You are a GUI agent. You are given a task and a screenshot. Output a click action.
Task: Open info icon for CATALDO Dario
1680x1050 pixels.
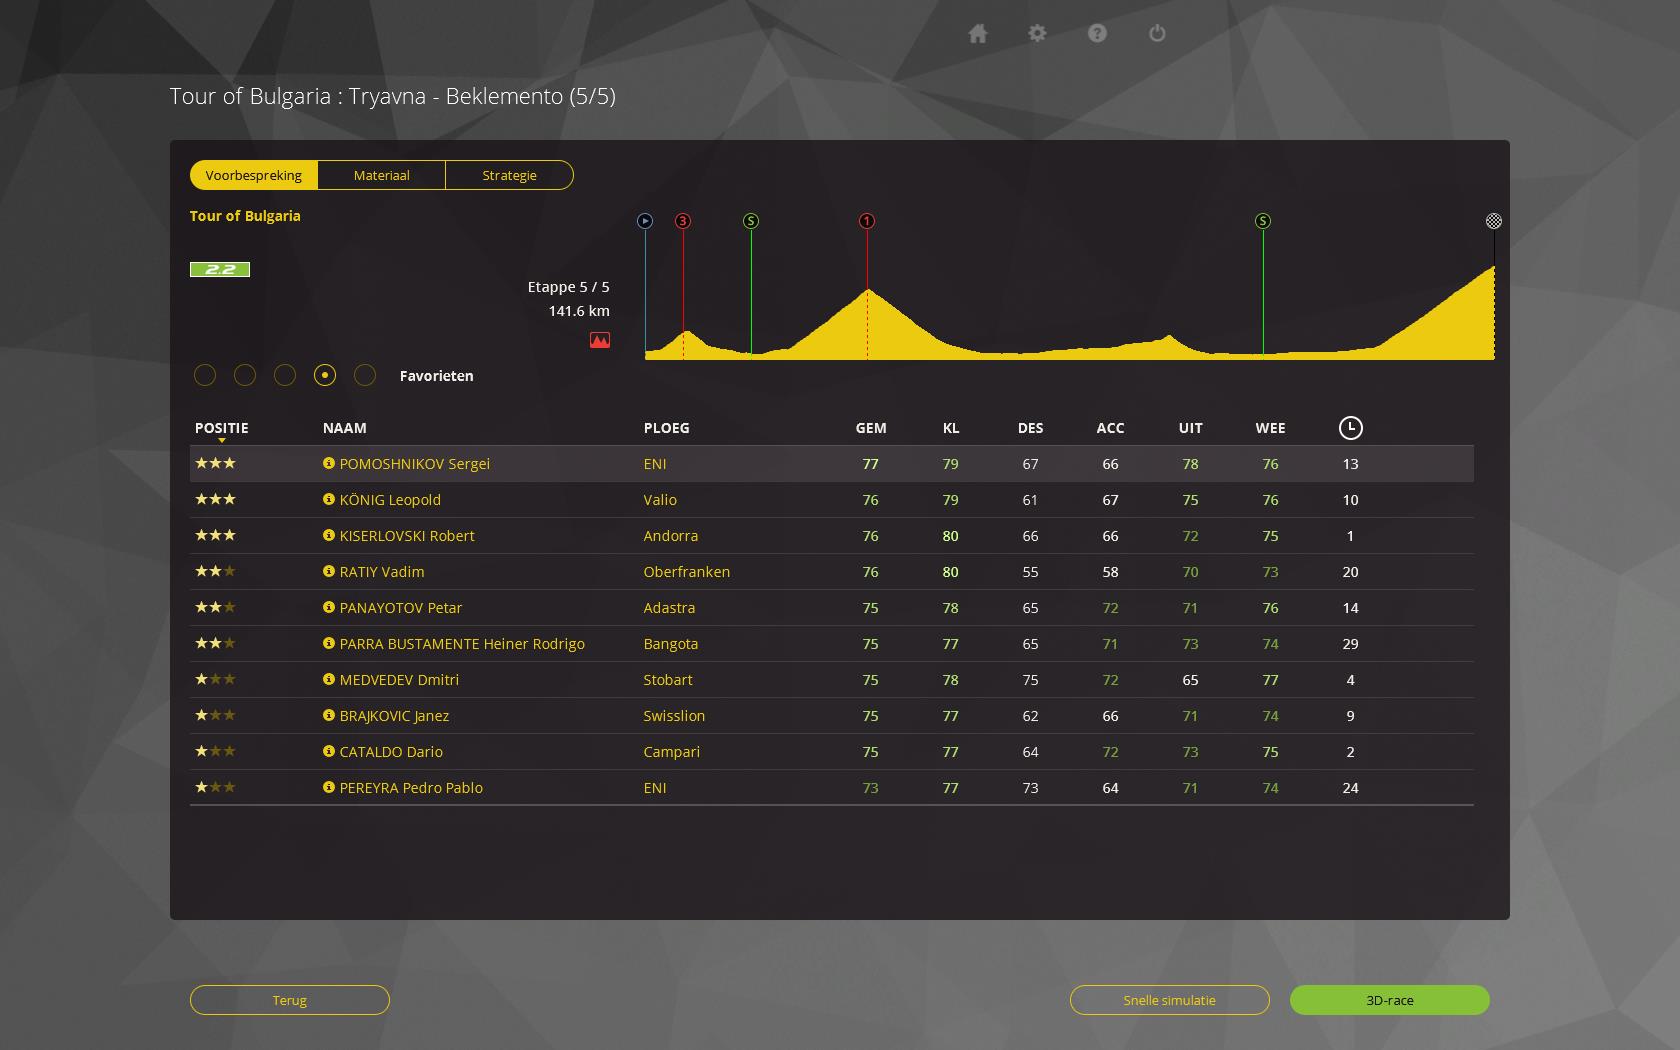[x=328, y=751]
